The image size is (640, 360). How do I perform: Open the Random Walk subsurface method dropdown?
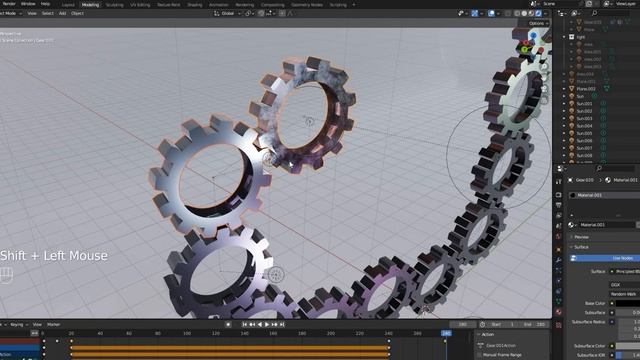point(625,294)
